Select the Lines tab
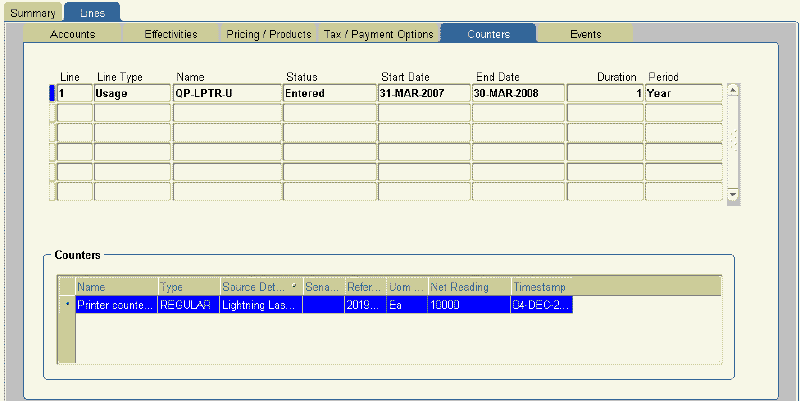The width and height of the screenshot is (800, 401). tap(92, 13)
